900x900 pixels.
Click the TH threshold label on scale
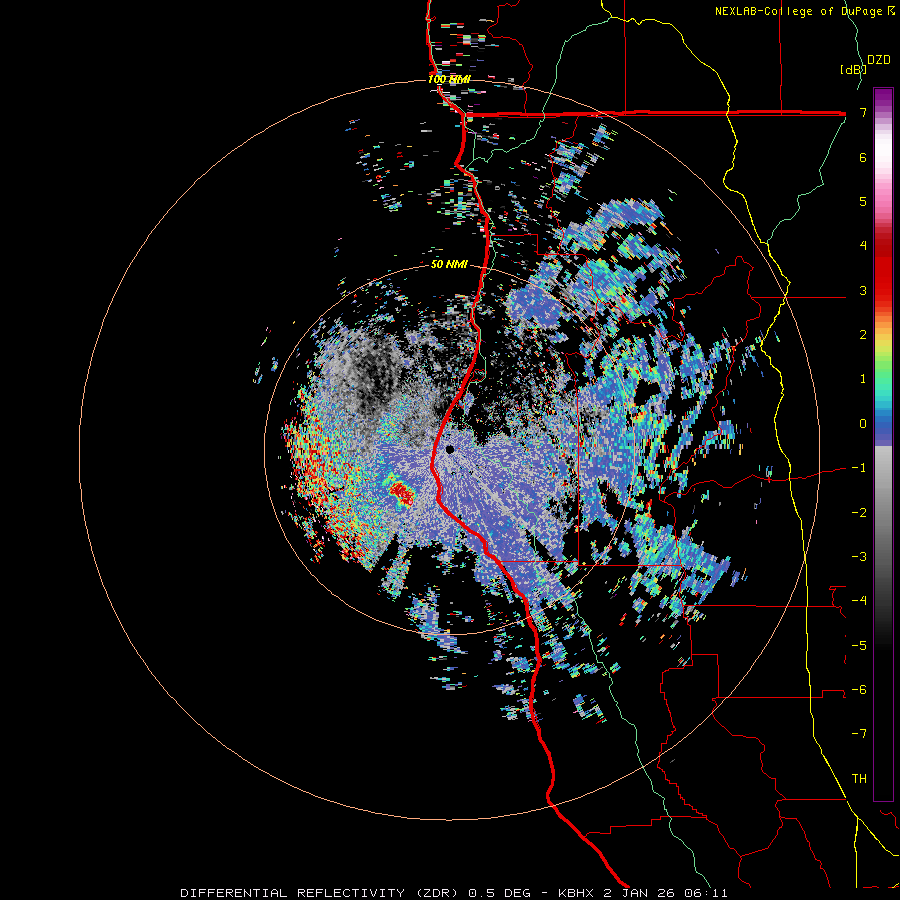pyautogui.click(x=859, y=778)
